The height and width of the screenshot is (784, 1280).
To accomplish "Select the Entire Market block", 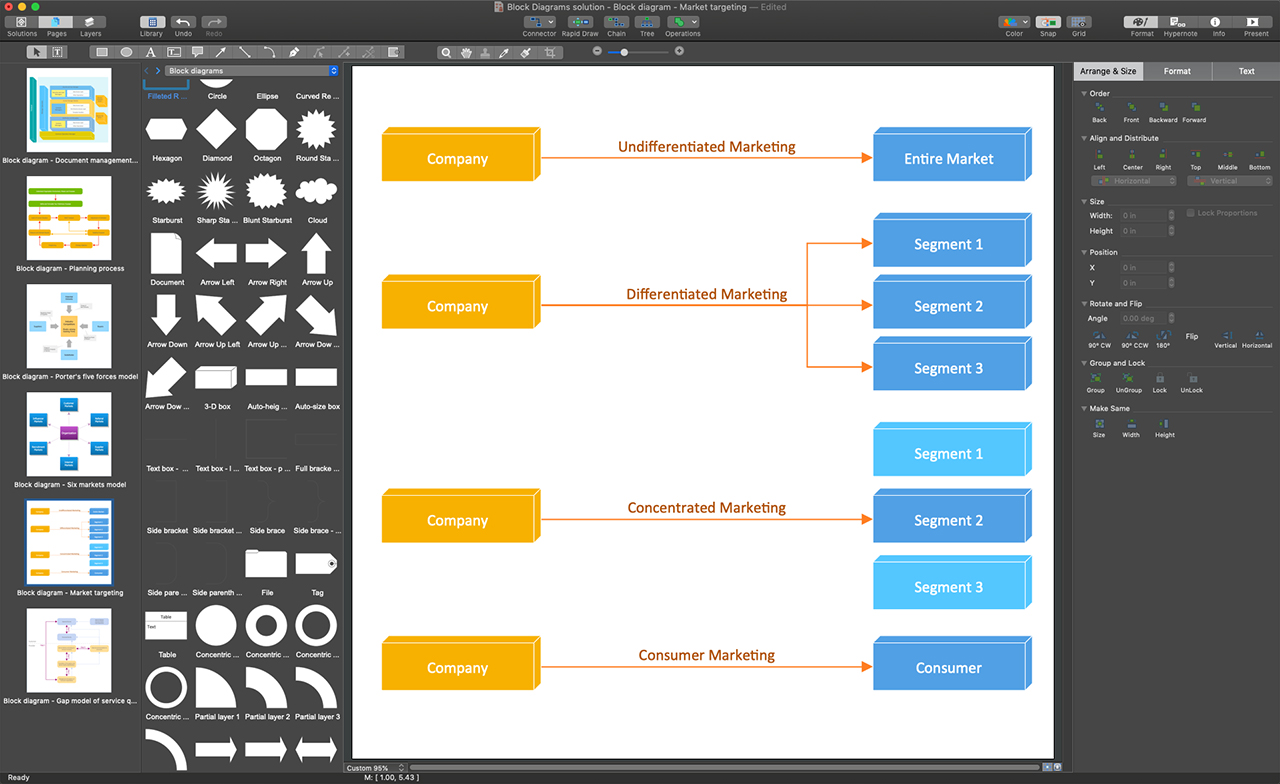I will pyautogui.click(x=952, y=154).
